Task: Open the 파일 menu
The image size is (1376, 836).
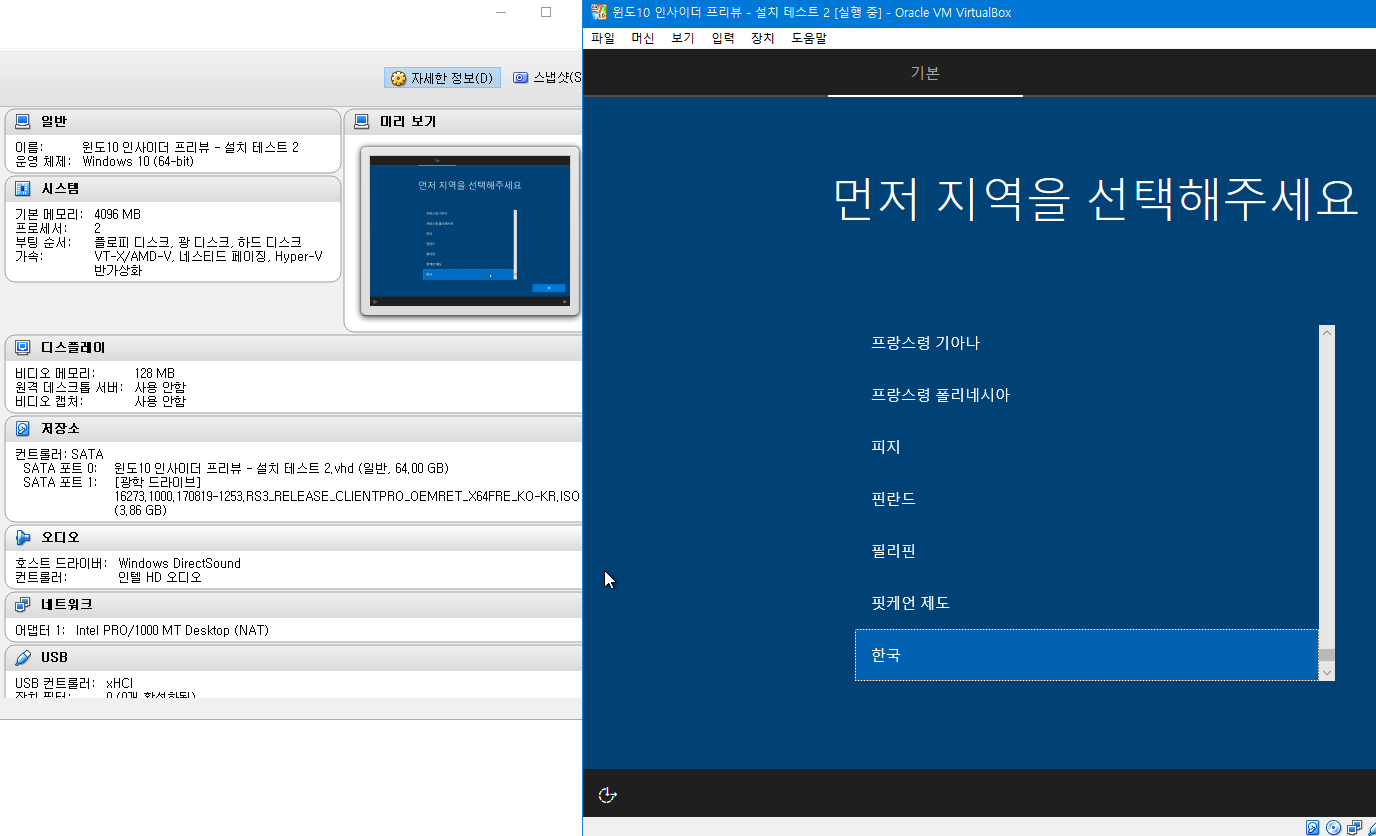Action: (x=603, y=38)
